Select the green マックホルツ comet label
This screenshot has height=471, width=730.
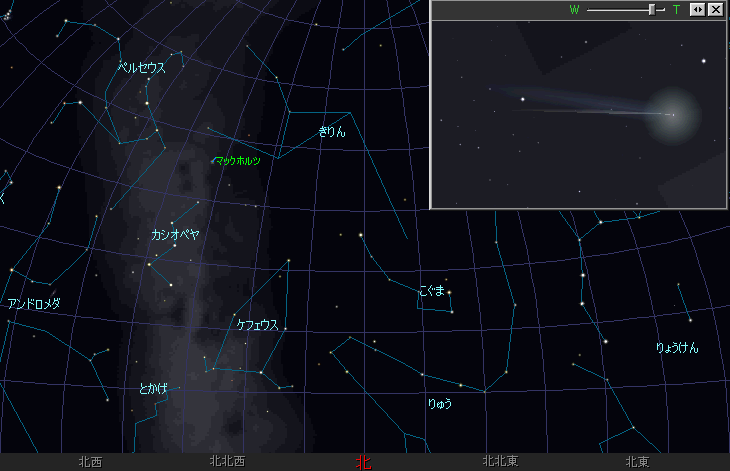[237, 160]
